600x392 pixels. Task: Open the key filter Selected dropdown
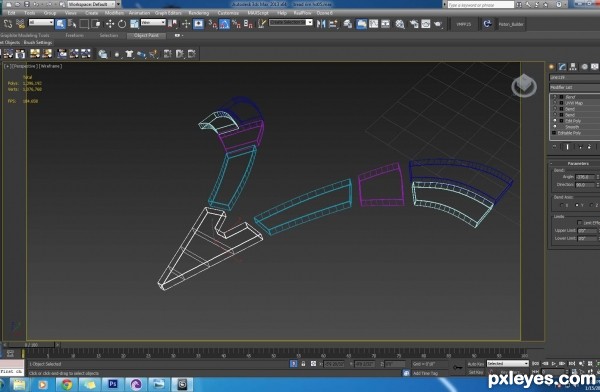click(508, 363)
